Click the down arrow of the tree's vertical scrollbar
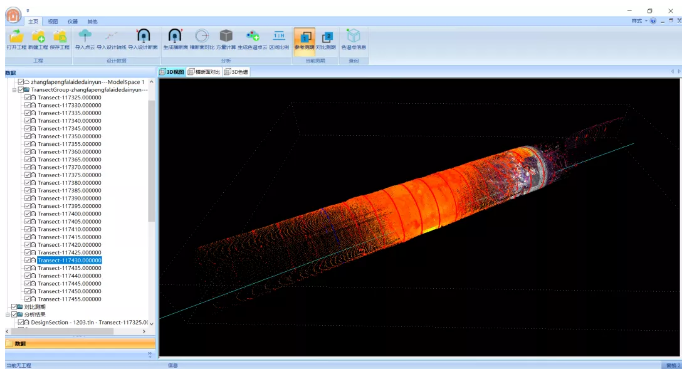Image resolution: width=686 pixels, height=375 pixels. tap(151, 323)
